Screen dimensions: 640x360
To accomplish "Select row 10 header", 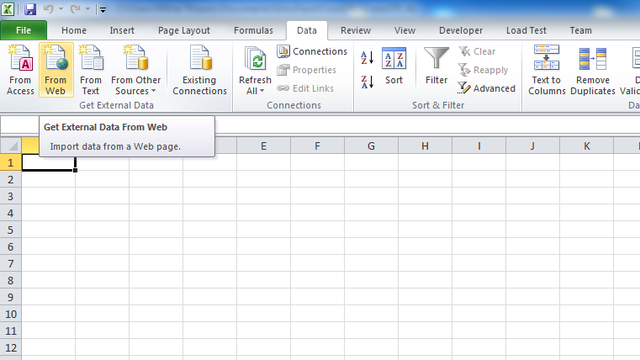I will click(x=11, y=314).
